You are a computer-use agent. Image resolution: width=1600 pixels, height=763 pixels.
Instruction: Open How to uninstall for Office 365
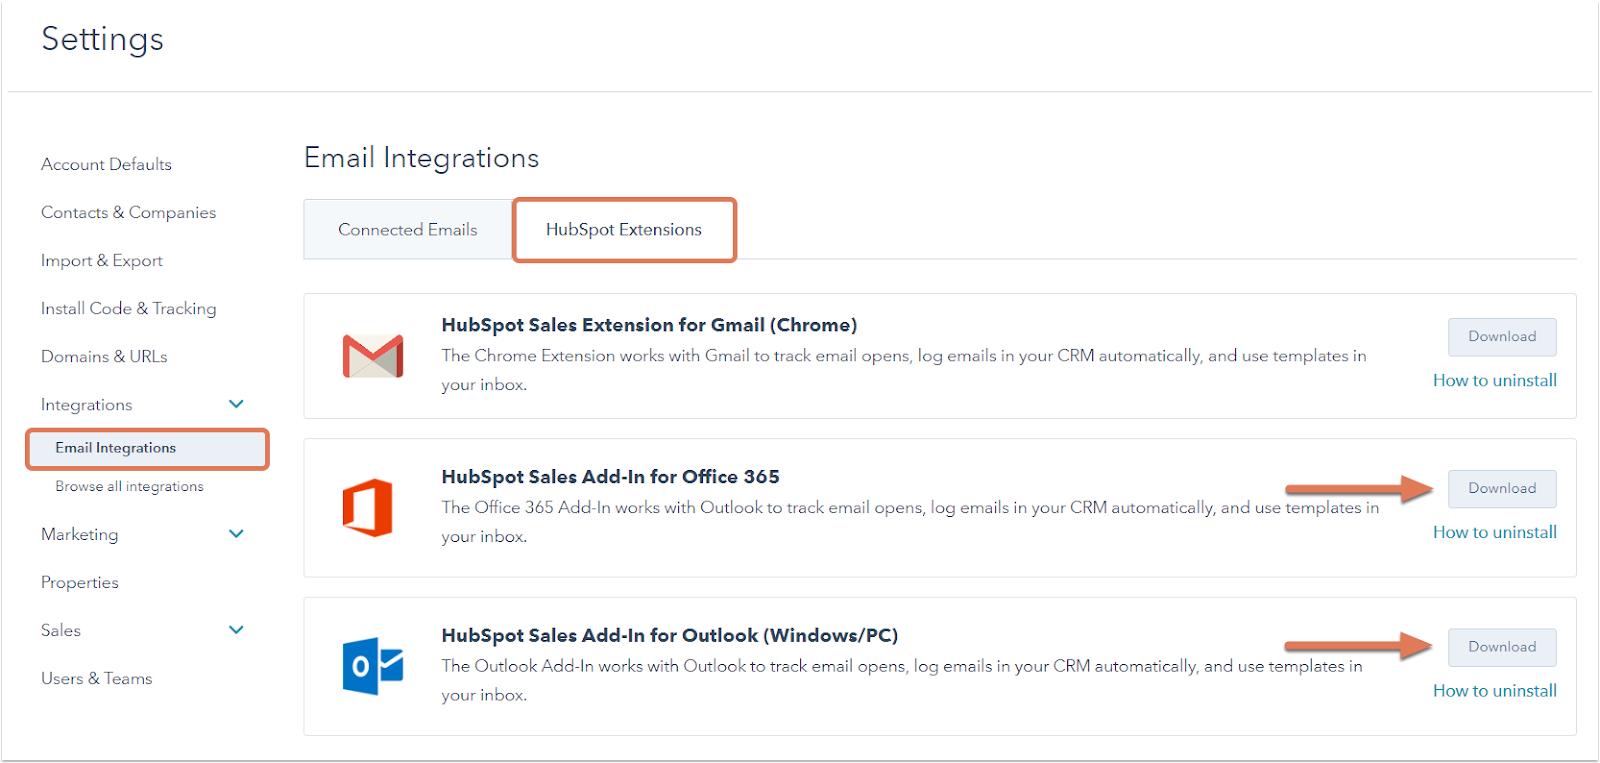click(x=1495, y=532)
